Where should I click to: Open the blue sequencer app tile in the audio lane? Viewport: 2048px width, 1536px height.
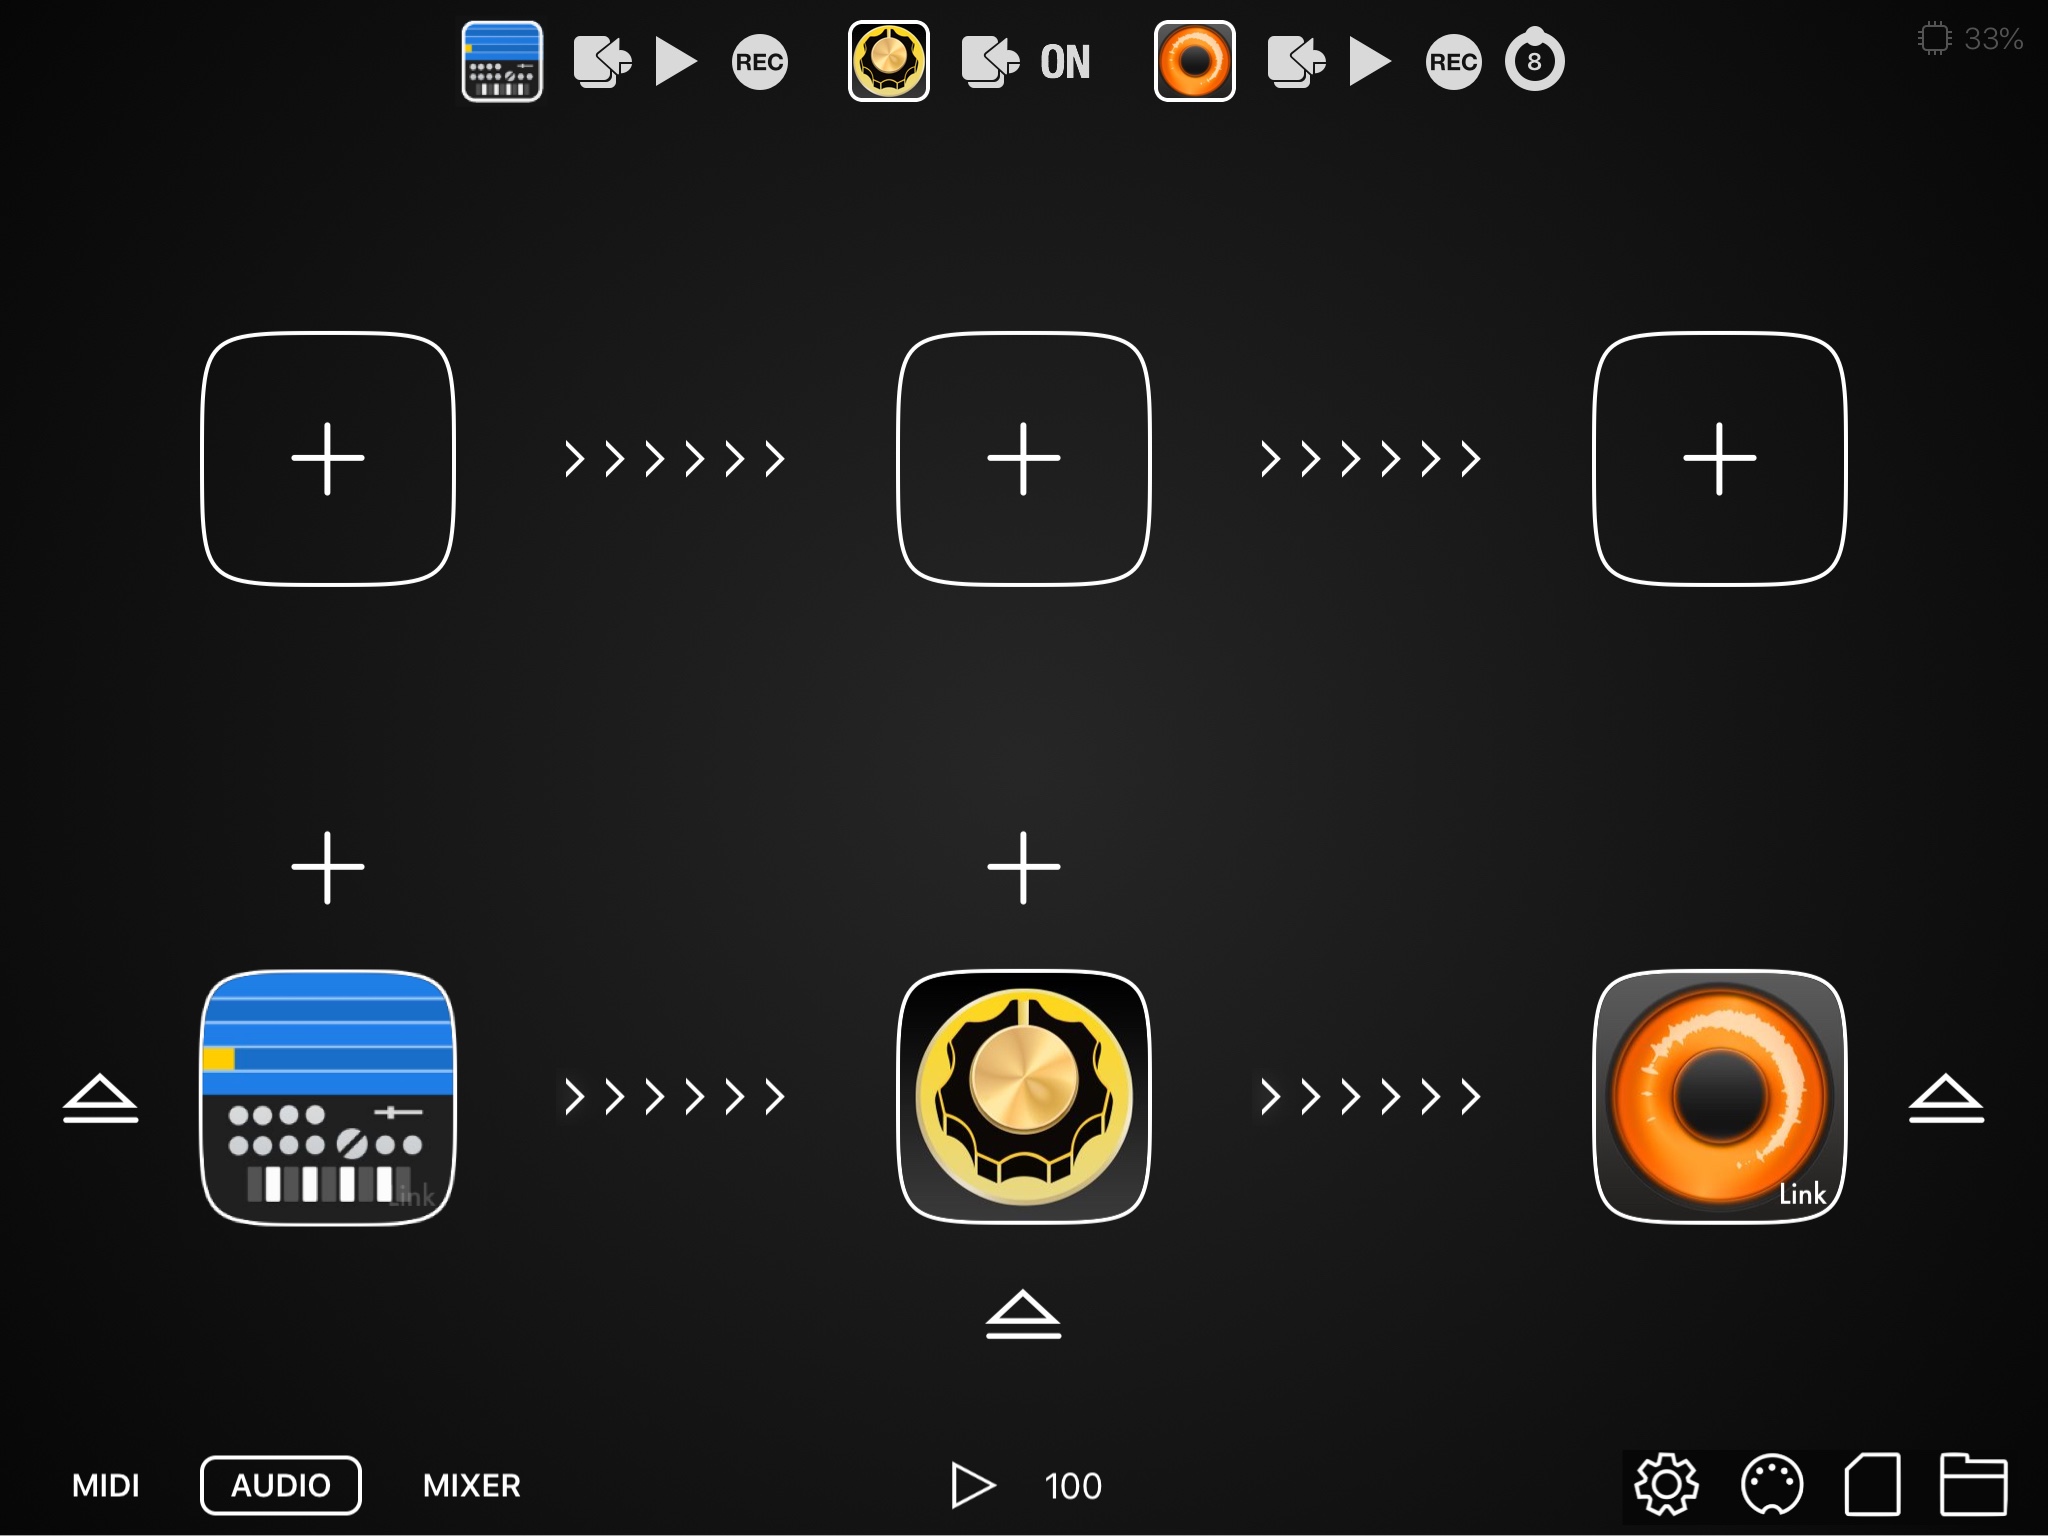click(328, 1097)
